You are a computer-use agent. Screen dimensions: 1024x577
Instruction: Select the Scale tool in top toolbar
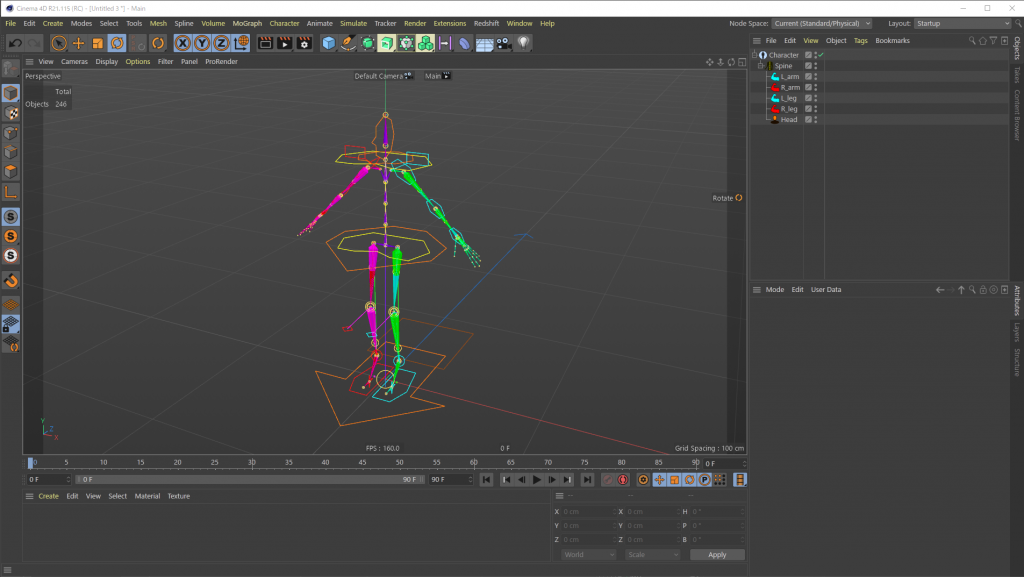97,43
